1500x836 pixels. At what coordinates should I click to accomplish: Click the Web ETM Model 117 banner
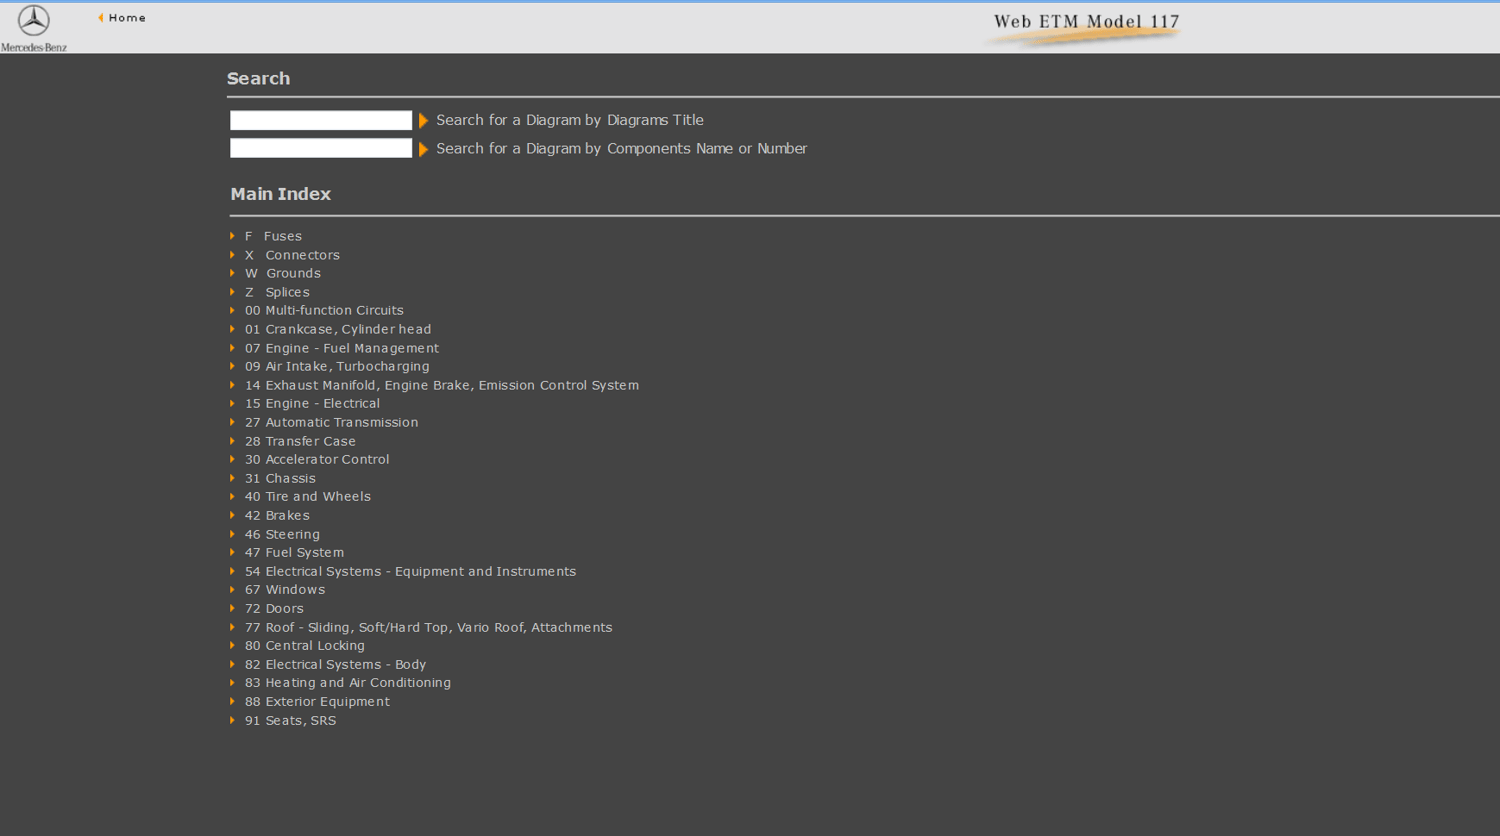(1085, 27)
